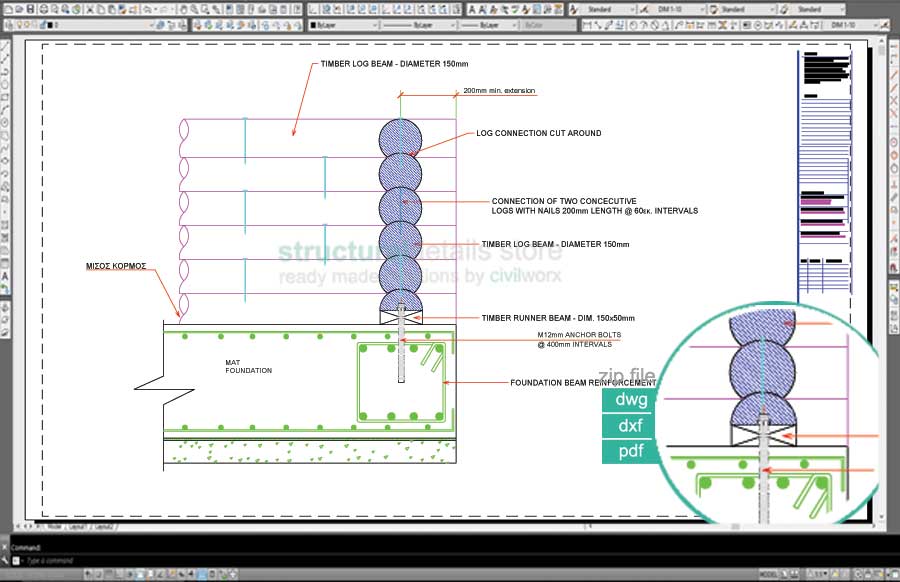The image size is (900, 582).
Task: Select the Multiline Text tool
Action: (6, 276)
